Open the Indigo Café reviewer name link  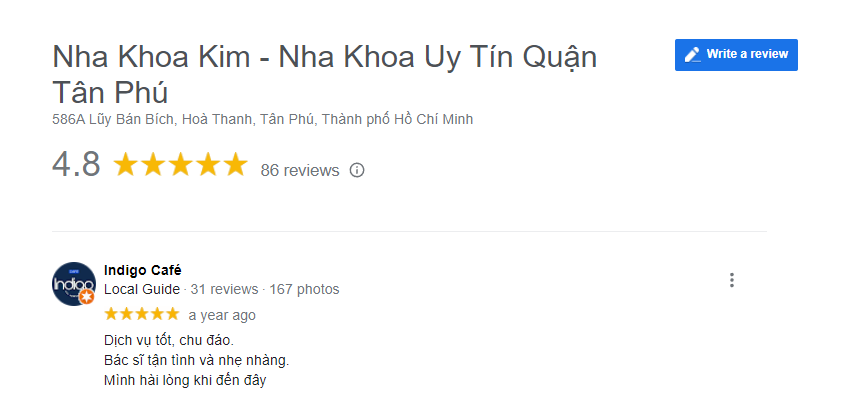143,270
